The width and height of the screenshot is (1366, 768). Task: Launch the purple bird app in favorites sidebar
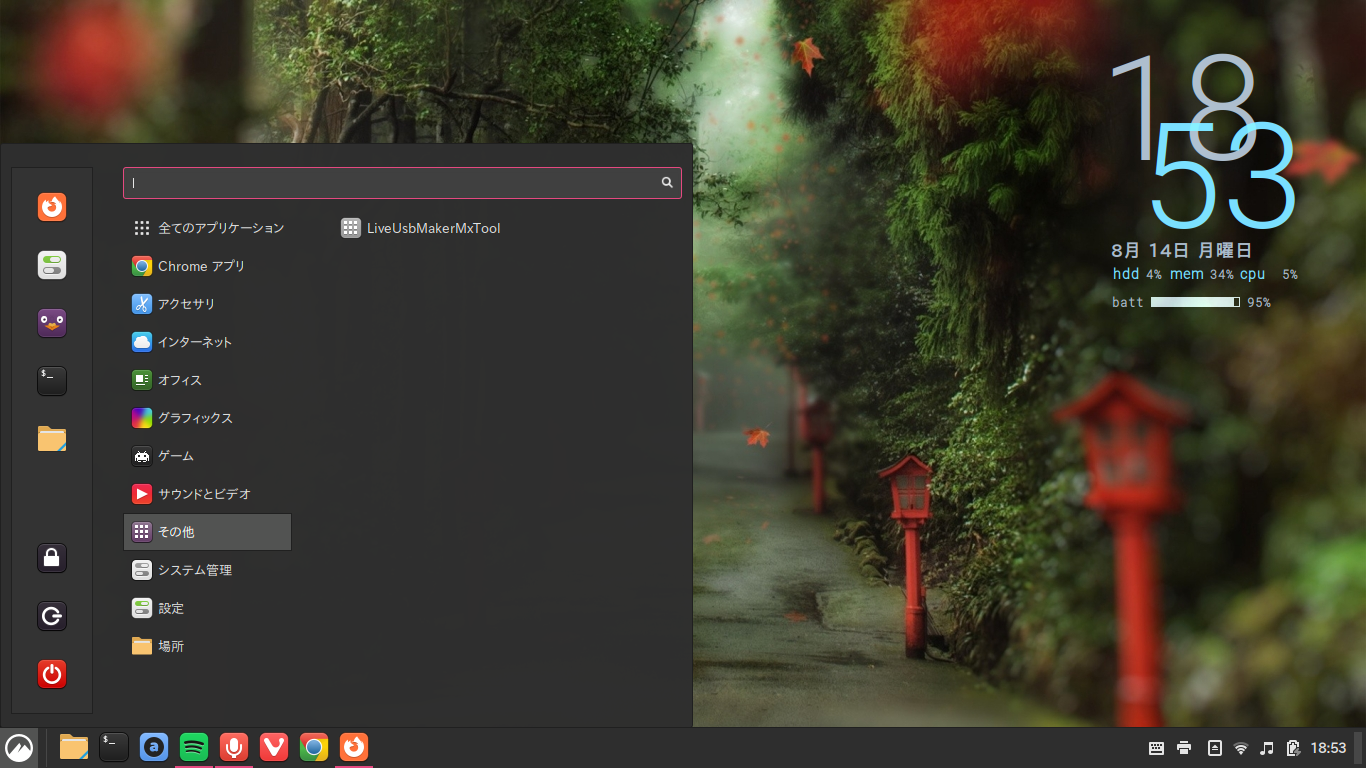pyautogui.click(x=52, y=323)
